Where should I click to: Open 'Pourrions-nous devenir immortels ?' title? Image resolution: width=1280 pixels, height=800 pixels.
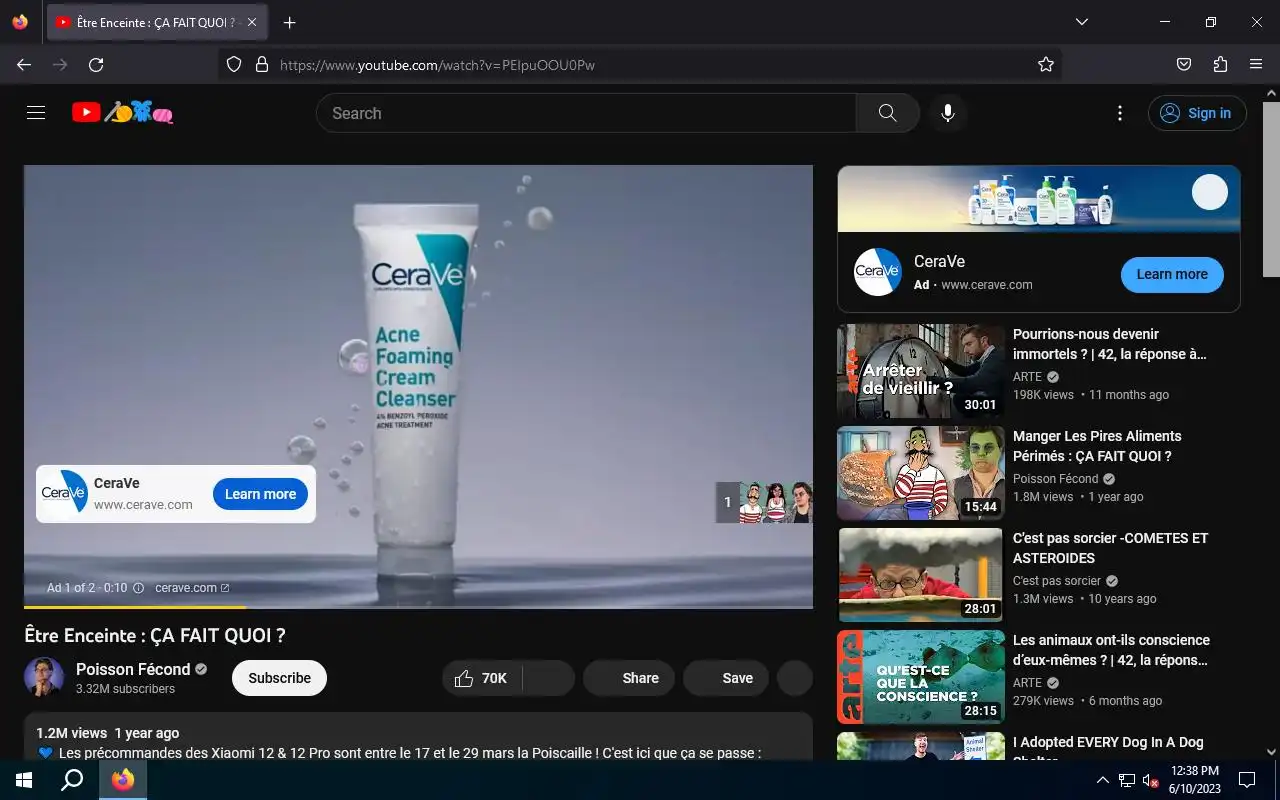[x=1110, y=344]
